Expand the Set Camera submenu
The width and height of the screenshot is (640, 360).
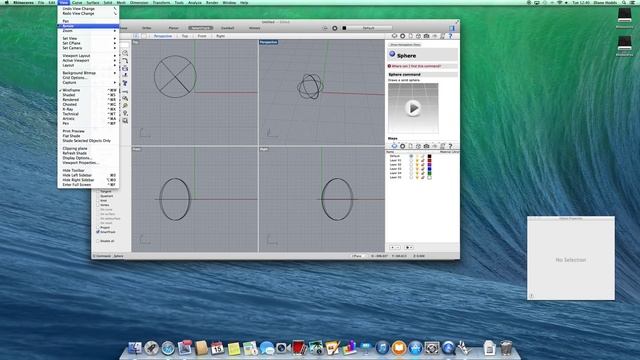click(x=88, y=48)
